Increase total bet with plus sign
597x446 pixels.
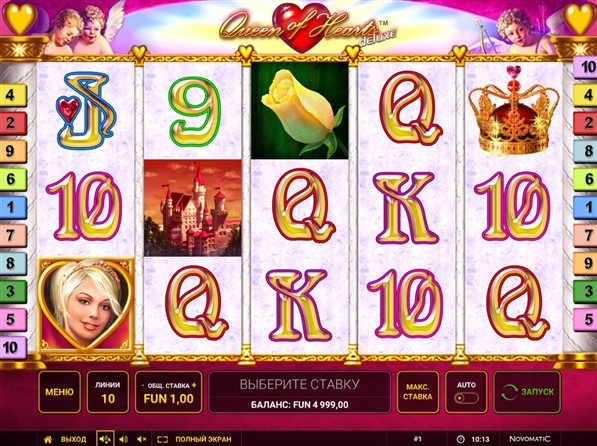tap(194, 385)
